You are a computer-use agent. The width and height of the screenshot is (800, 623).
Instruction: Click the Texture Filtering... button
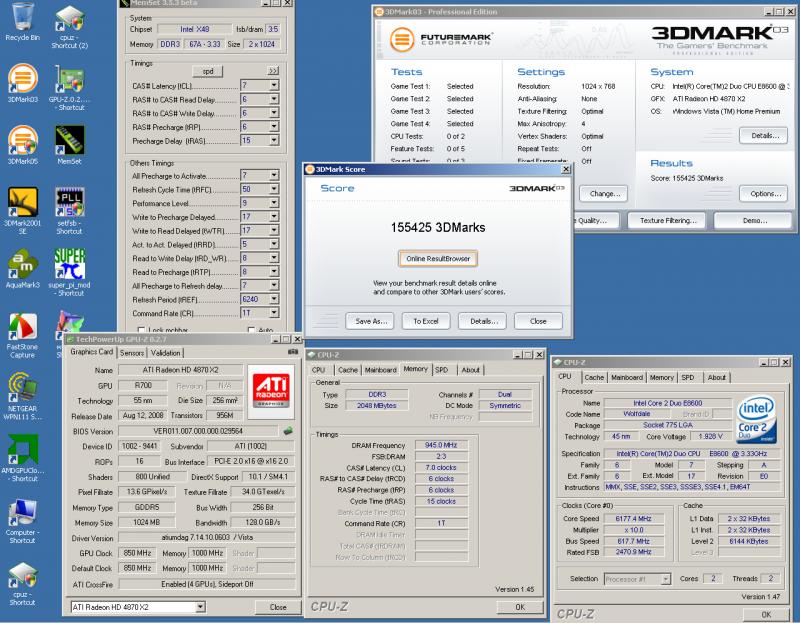666,220
